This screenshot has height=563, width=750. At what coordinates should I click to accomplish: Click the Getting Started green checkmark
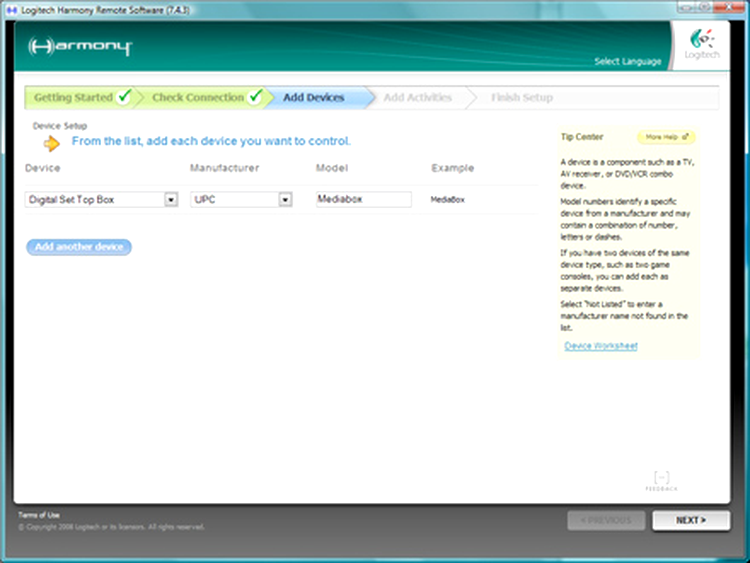124,97
